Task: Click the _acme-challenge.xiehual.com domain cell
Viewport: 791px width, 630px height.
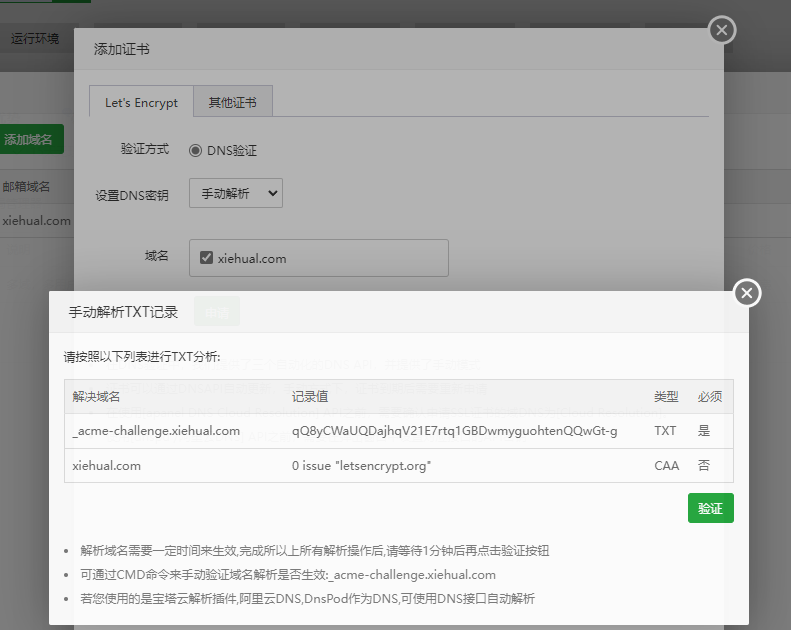Action: [157, 431]
